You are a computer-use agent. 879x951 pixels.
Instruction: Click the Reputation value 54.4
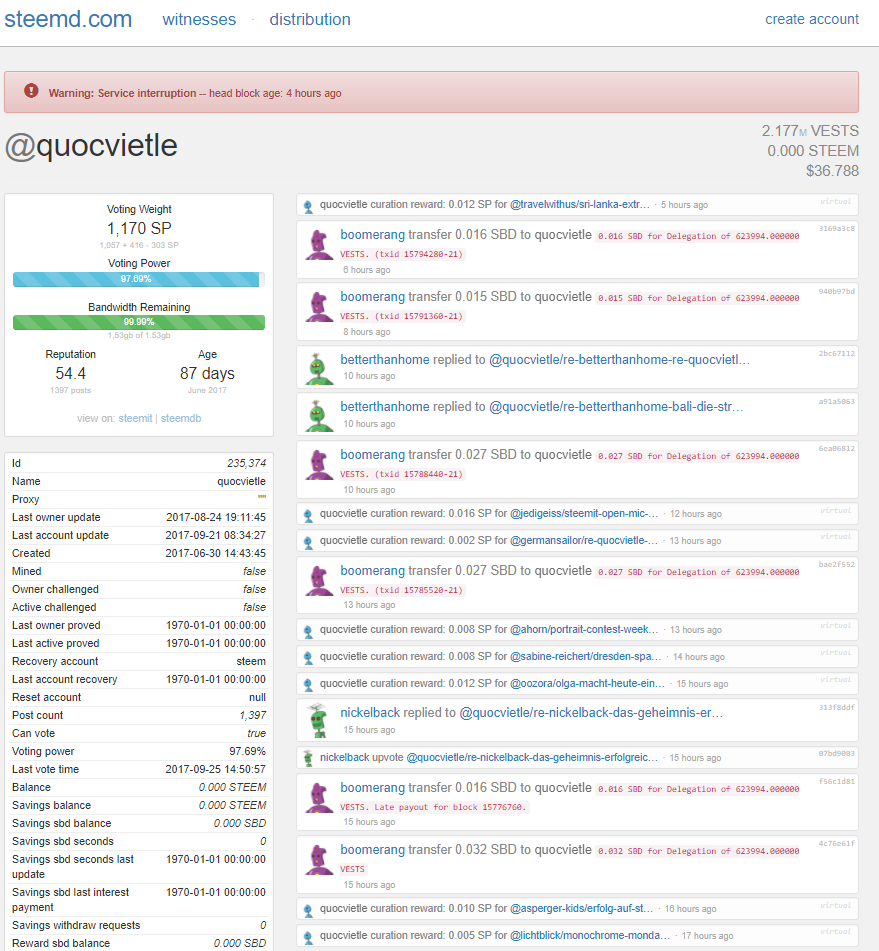pyautogui.click(x=70, y=374)
